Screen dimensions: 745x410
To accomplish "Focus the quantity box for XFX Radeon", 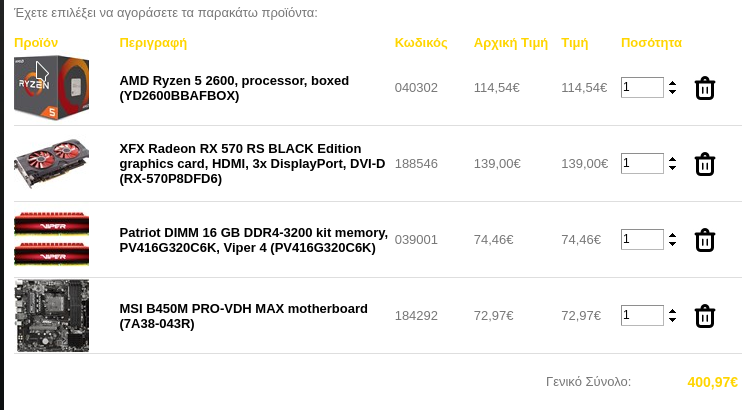I will 642,163.
